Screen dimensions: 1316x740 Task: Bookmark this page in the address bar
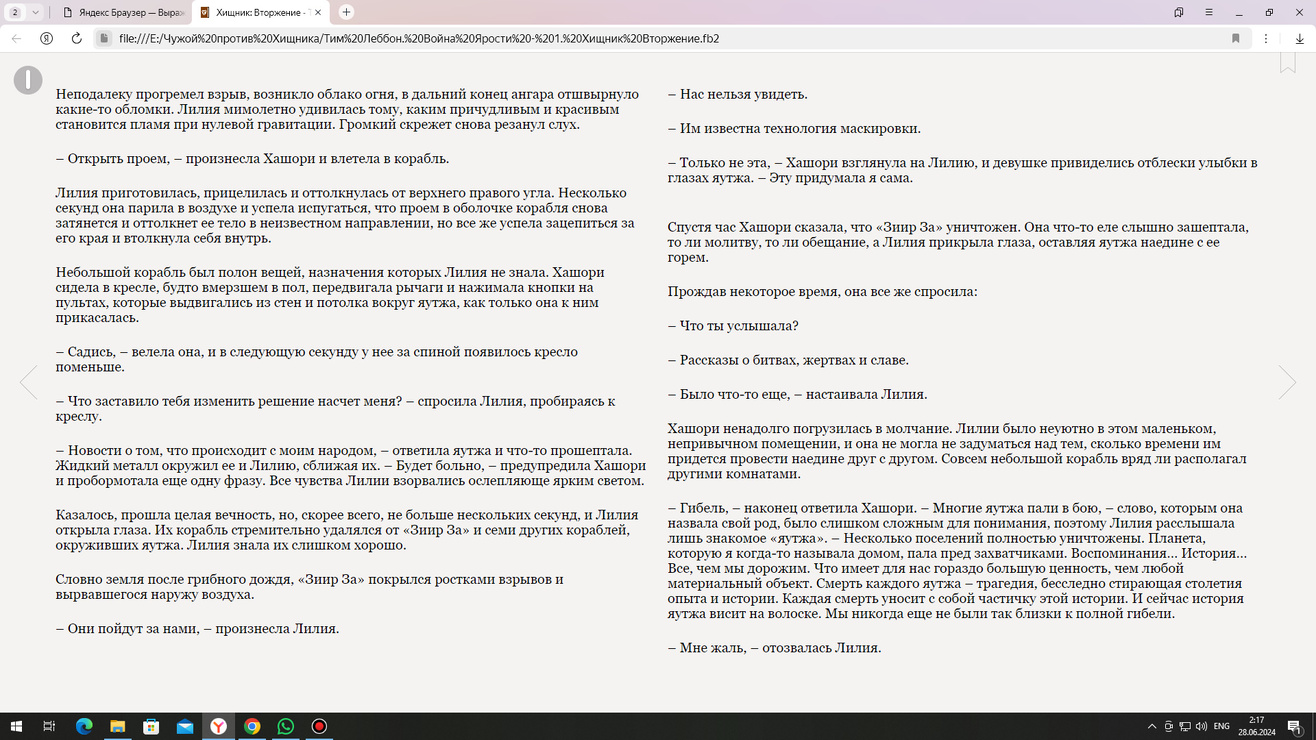(x=1236, y=38)
